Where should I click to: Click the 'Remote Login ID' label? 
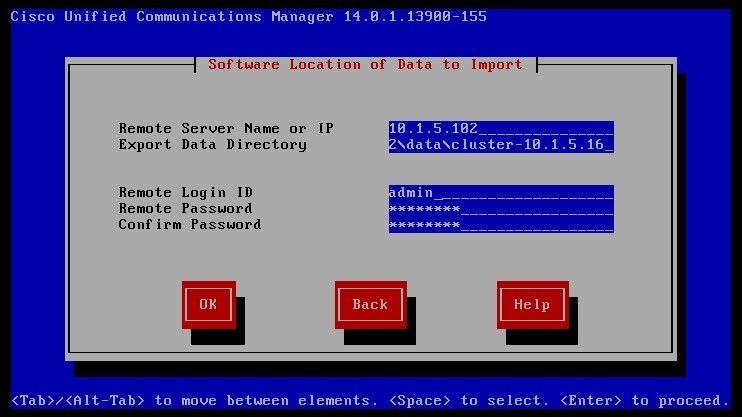pyautogui.click(x=186, y=193)
